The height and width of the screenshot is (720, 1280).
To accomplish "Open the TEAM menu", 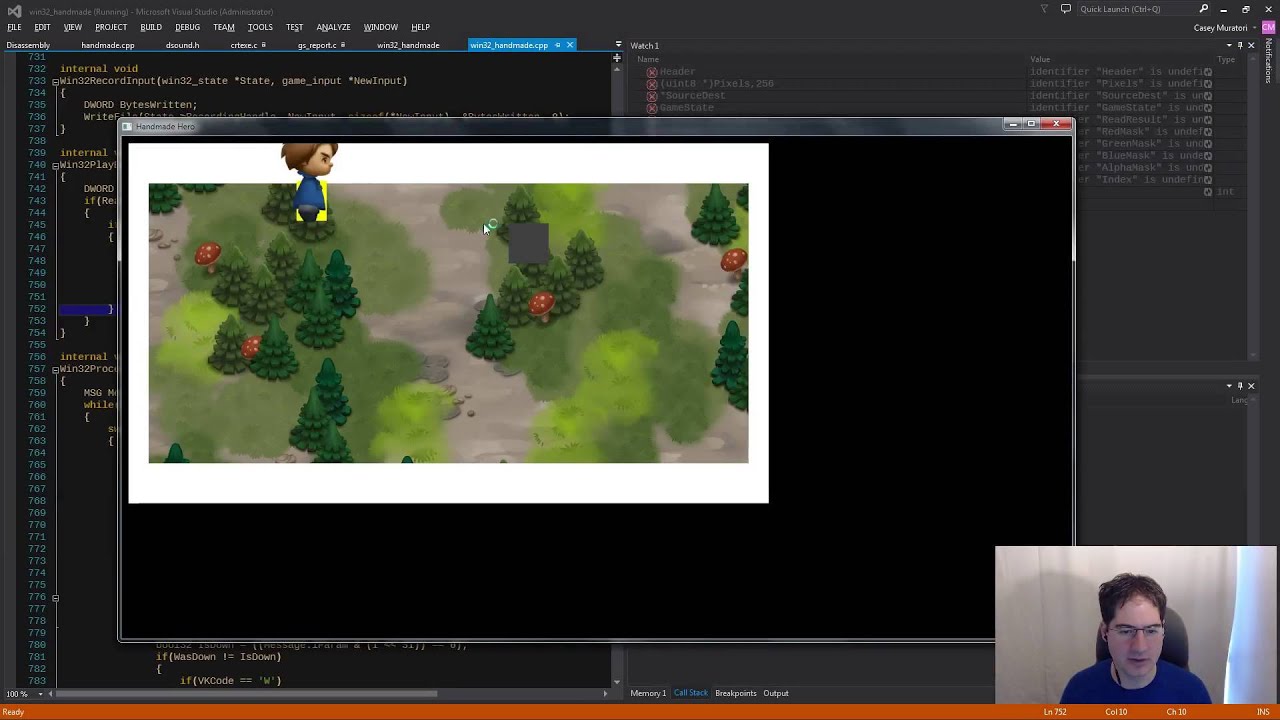I will coord(224,27).
